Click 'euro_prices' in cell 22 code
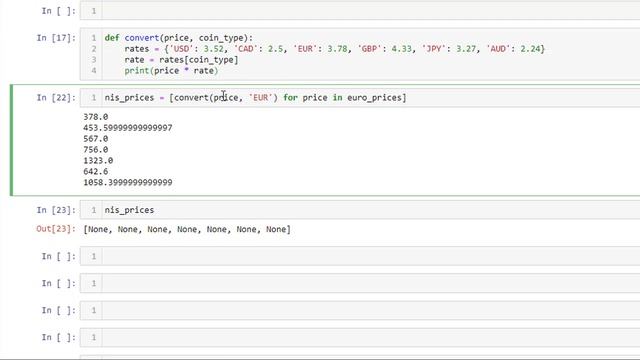The image size is (640, 360). pos(374,98)
